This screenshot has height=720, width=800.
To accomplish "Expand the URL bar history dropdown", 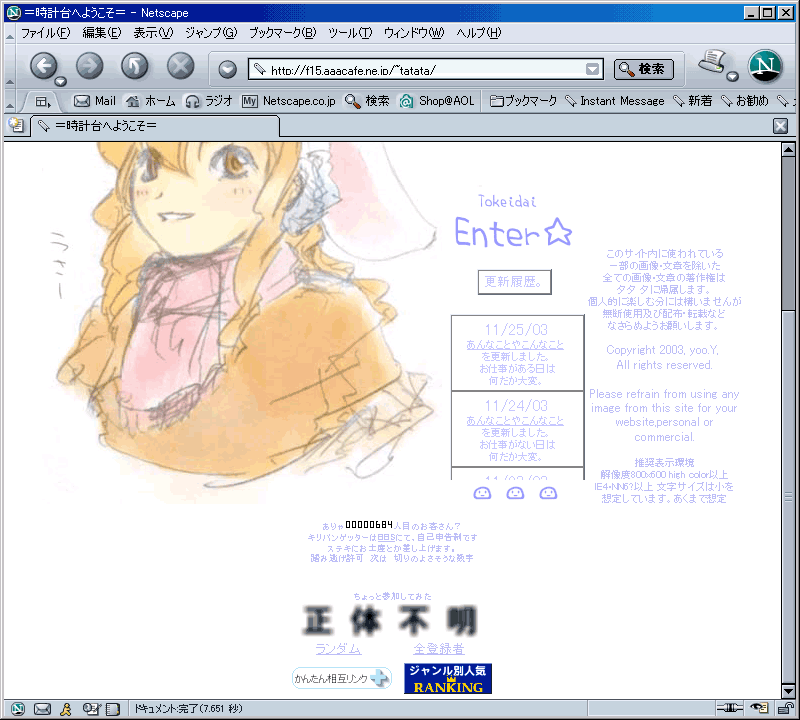I will (592, 69).
